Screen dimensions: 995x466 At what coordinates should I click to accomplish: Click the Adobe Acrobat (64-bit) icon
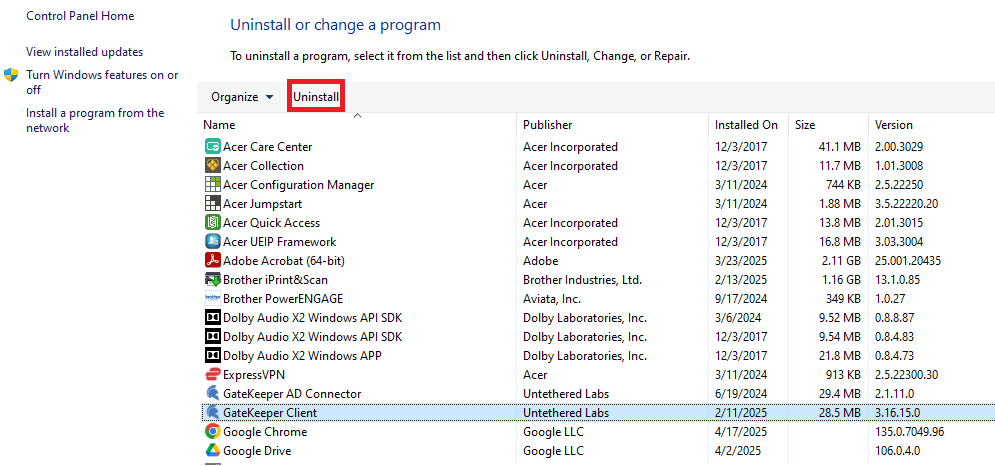tap(213, 260)
